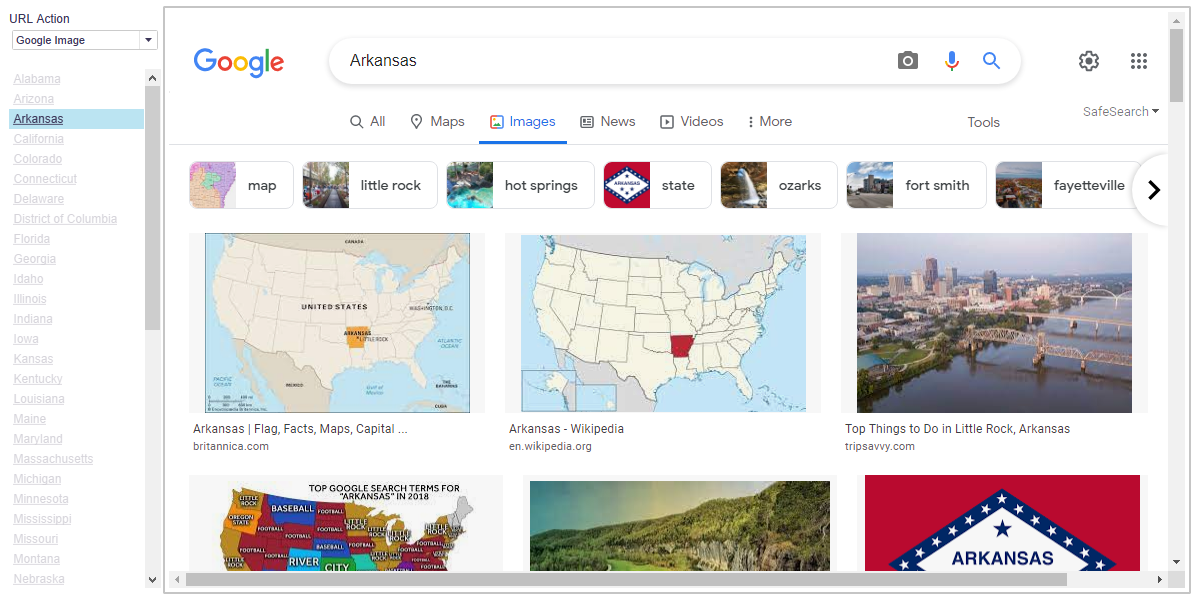Click the britannica.com source text
The width and height of the screenshot is (1194, 599).
231,446
